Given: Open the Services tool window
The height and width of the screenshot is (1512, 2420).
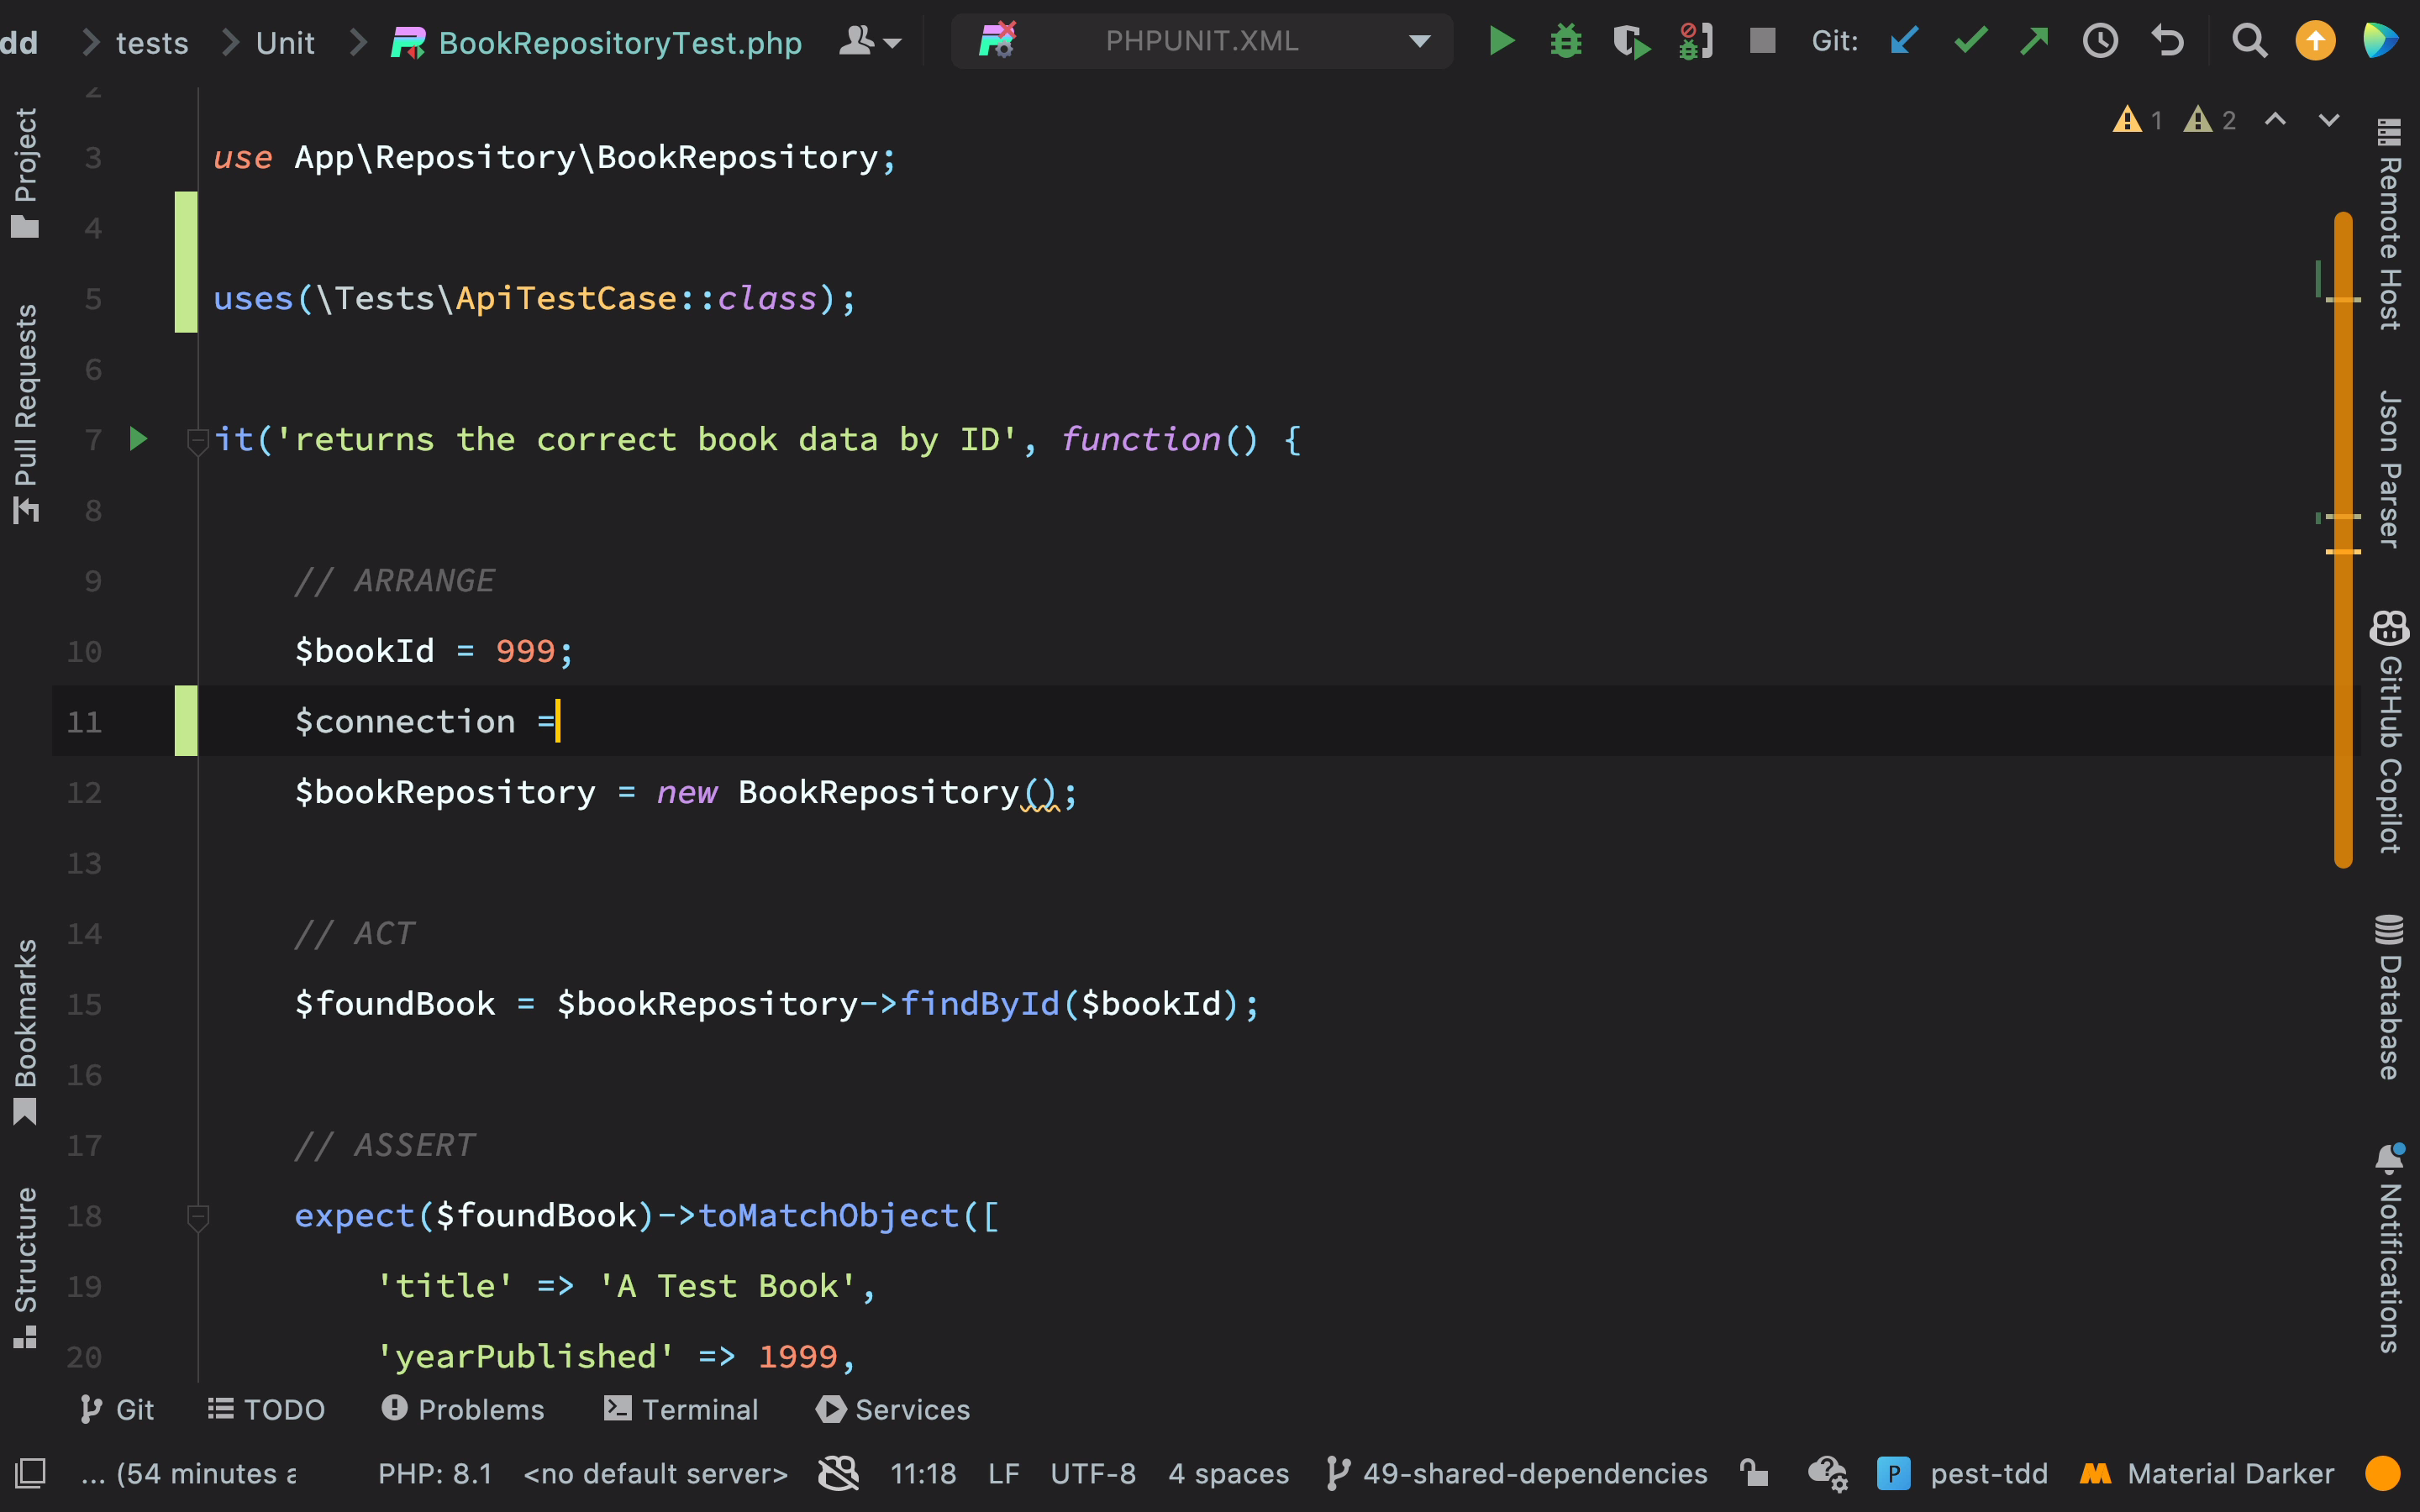Looking at the screenshot, I should coord(893,1409).
